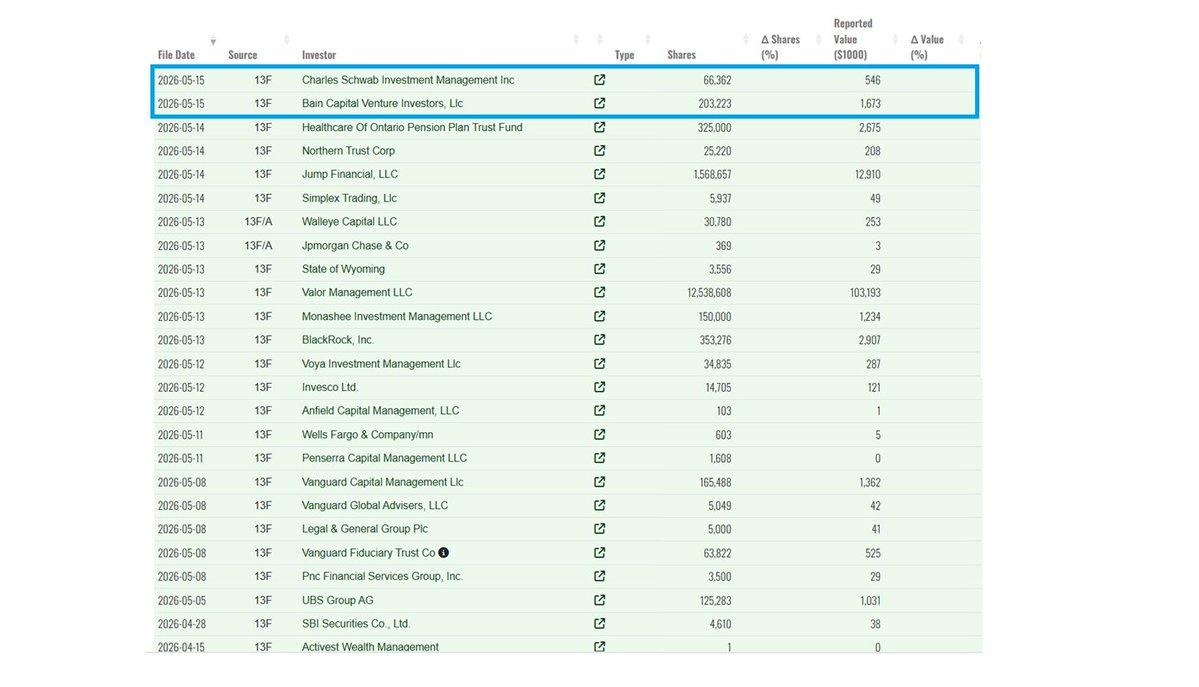
Task: Open external link icon for State of Wyoming
Action: tap(600, 269)
